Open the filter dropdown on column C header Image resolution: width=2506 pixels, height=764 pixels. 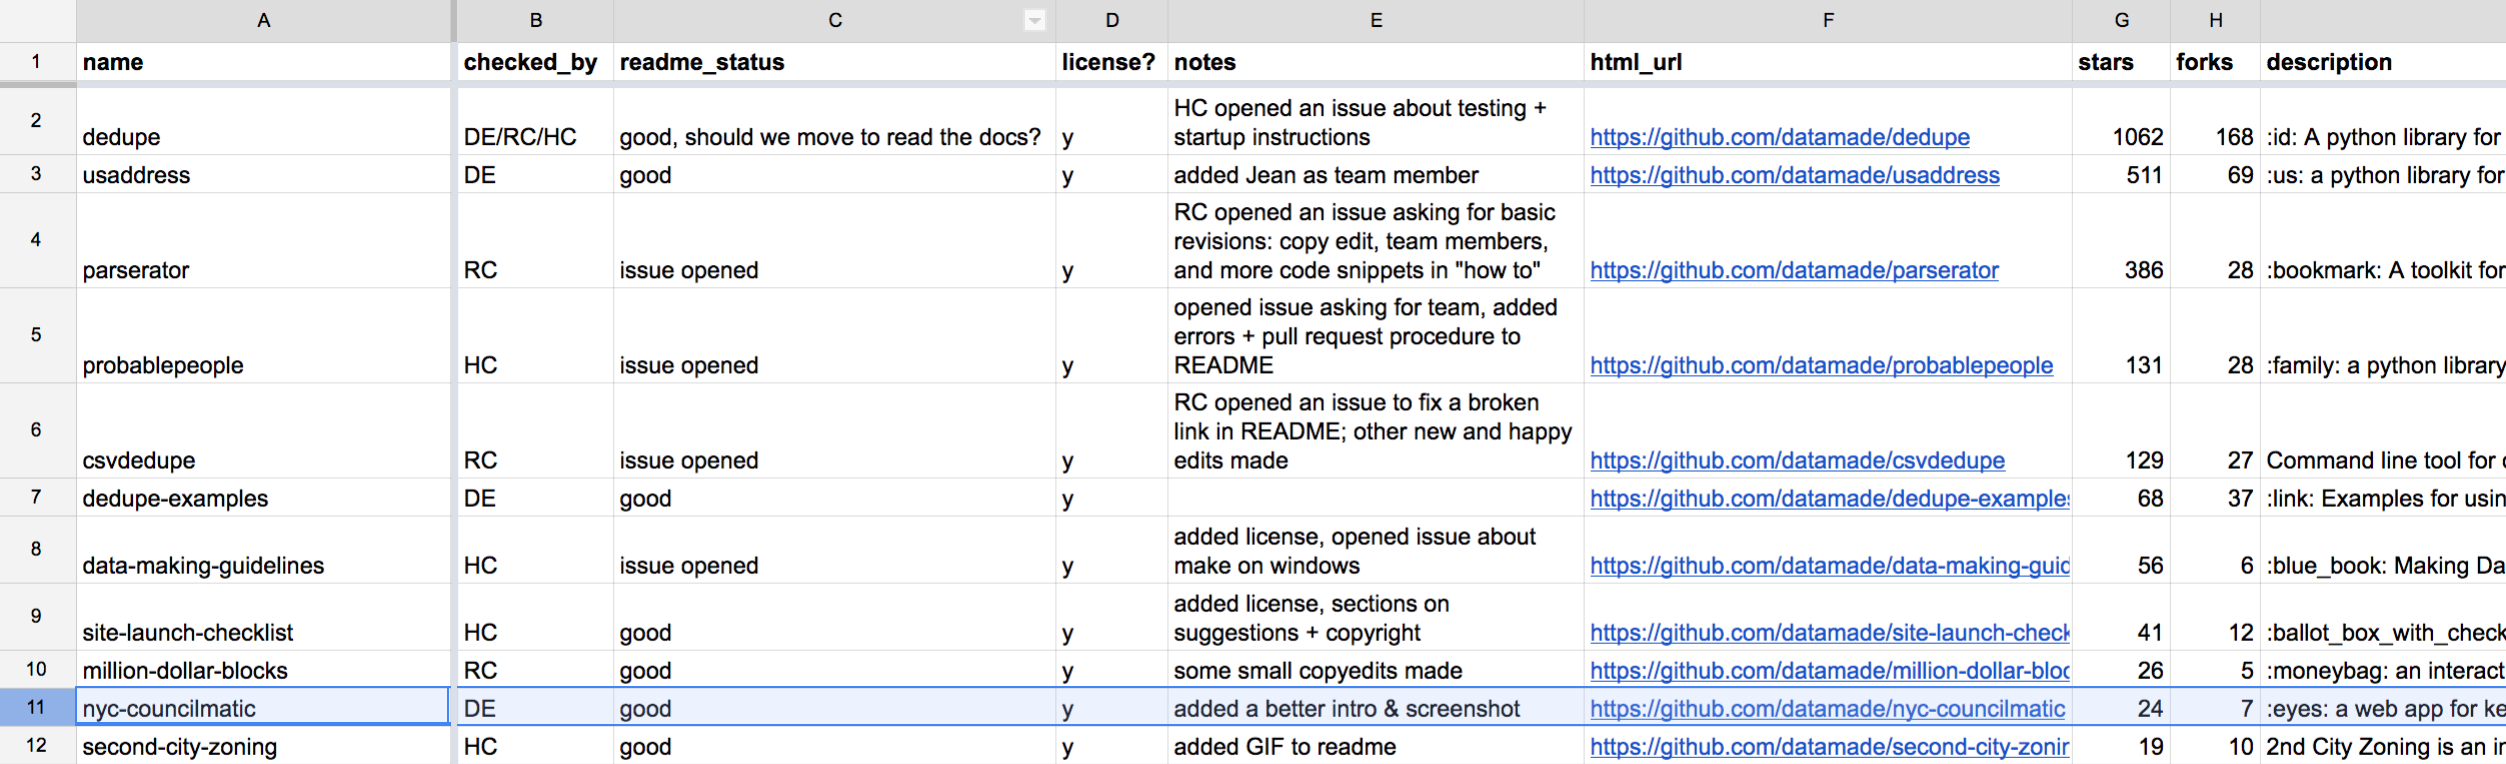point(1035,20)
